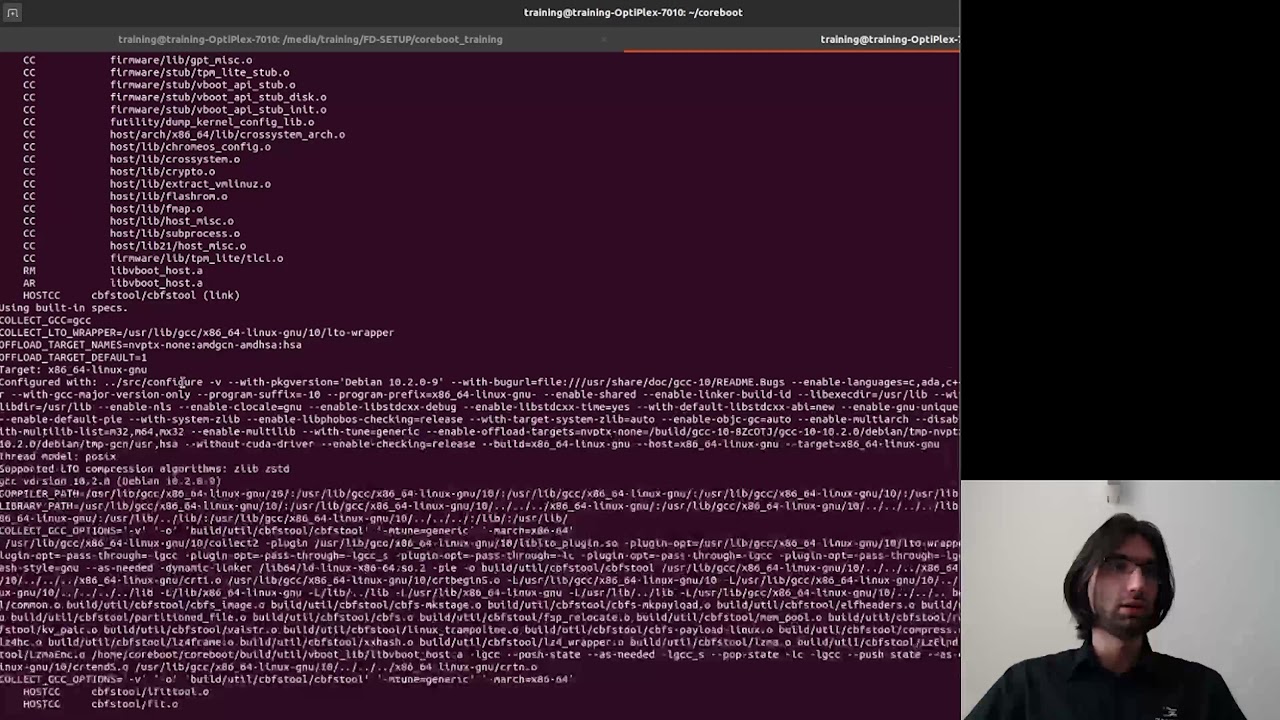Screen dimensions: 1280x720
Task: Click the line 'host/lib/flashrom.o'
Action: pos(169,196)
